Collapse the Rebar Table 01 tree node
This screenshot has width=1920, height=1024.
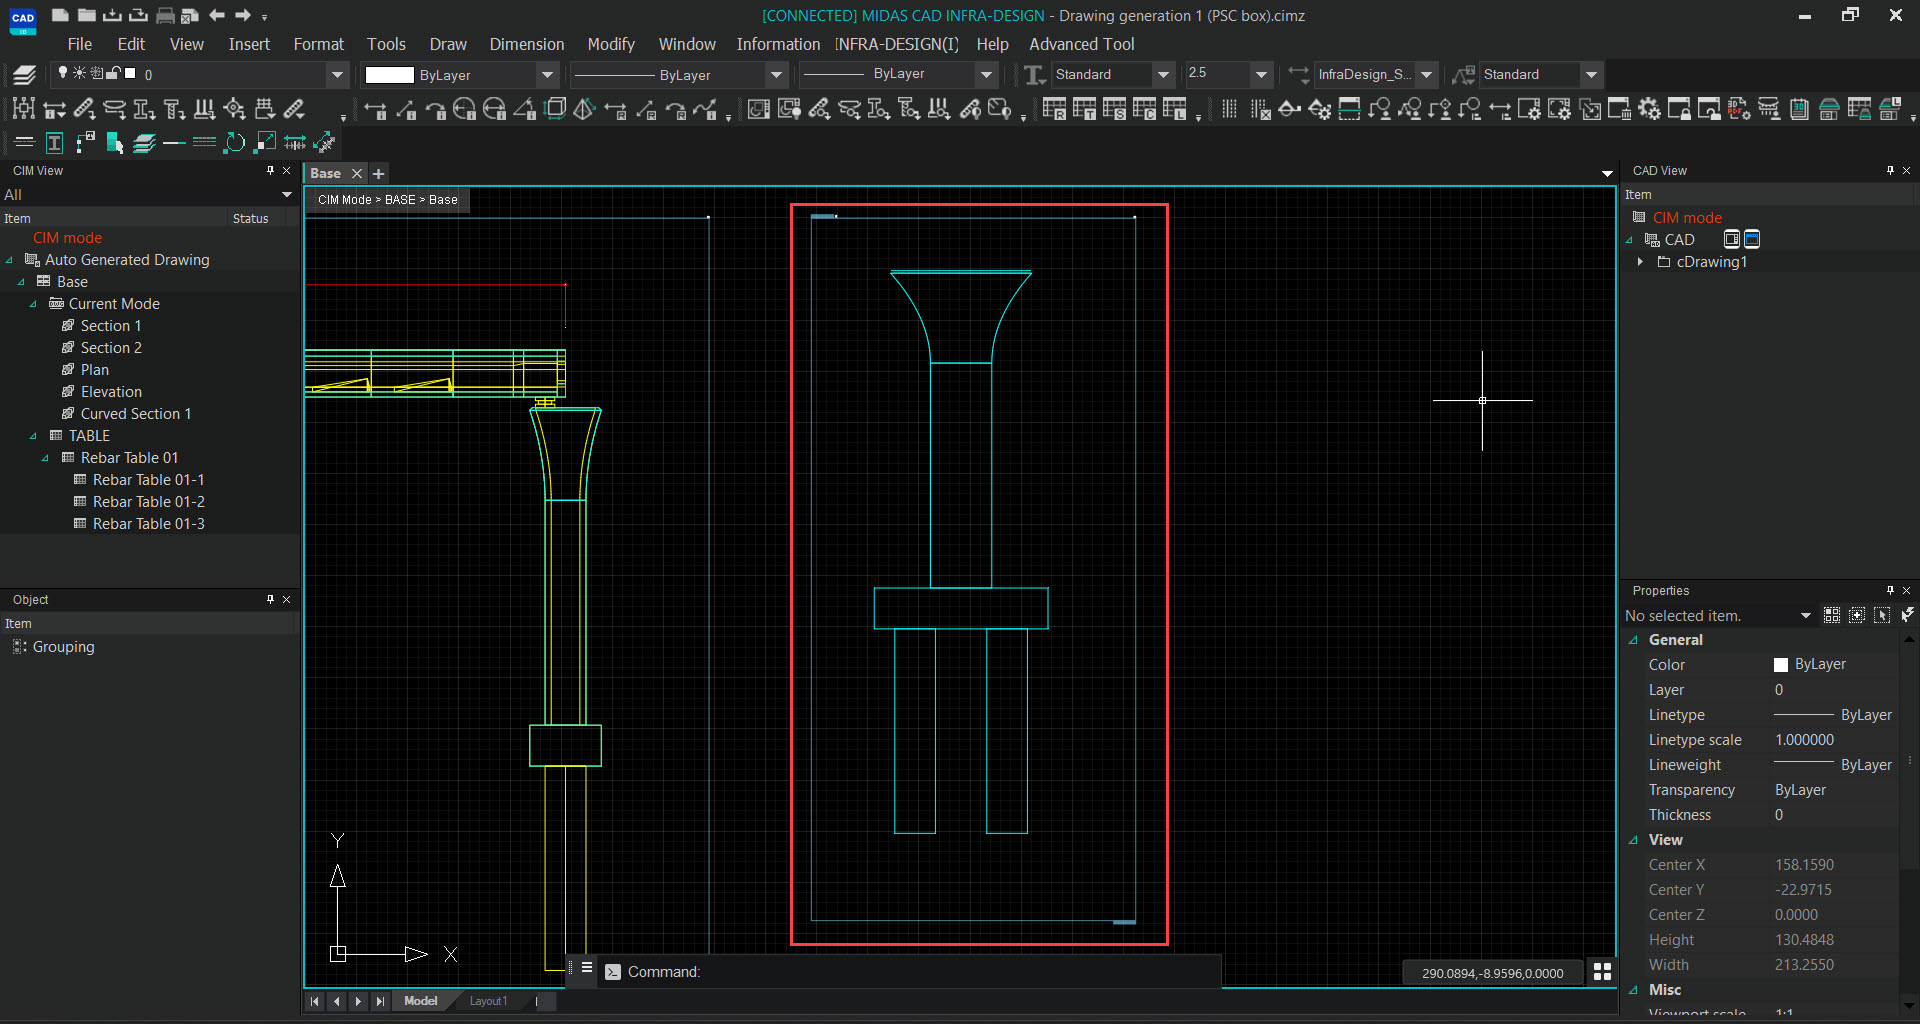pos(45,458)
